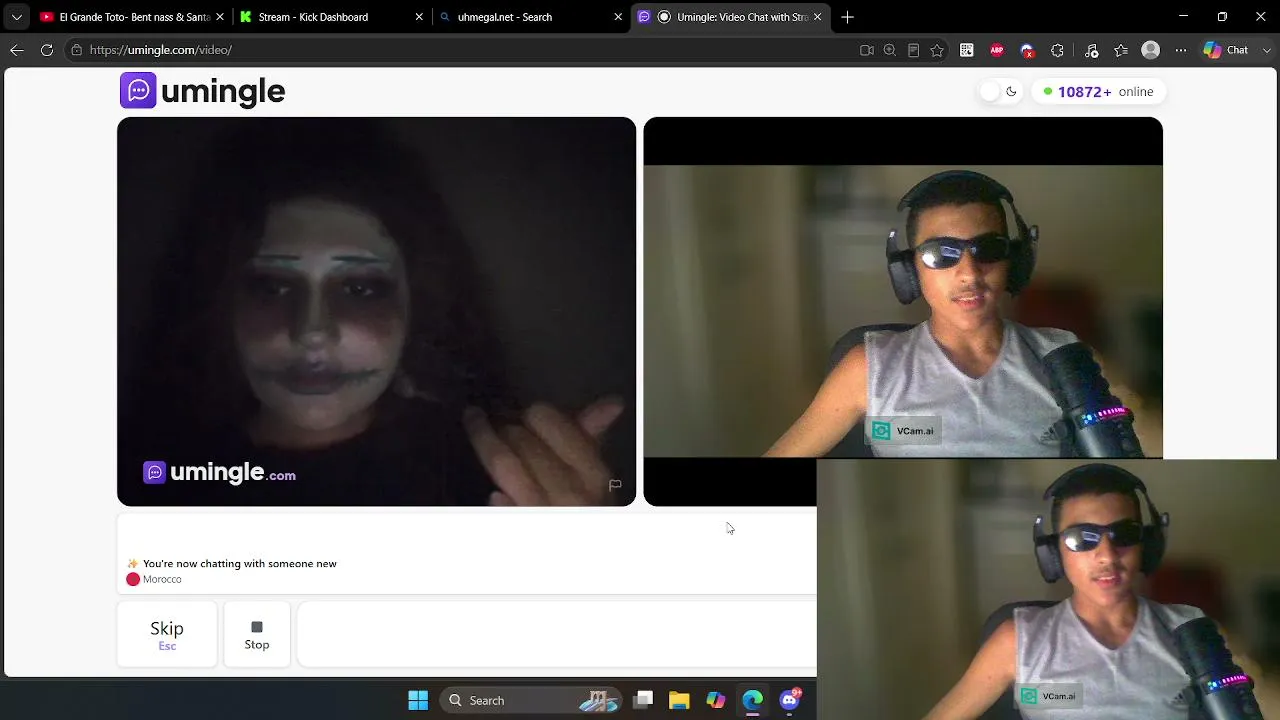The width and height of the screenshot is (1280, 720).
Task: Open the tab search dropdown
Action: coord(16,17)
